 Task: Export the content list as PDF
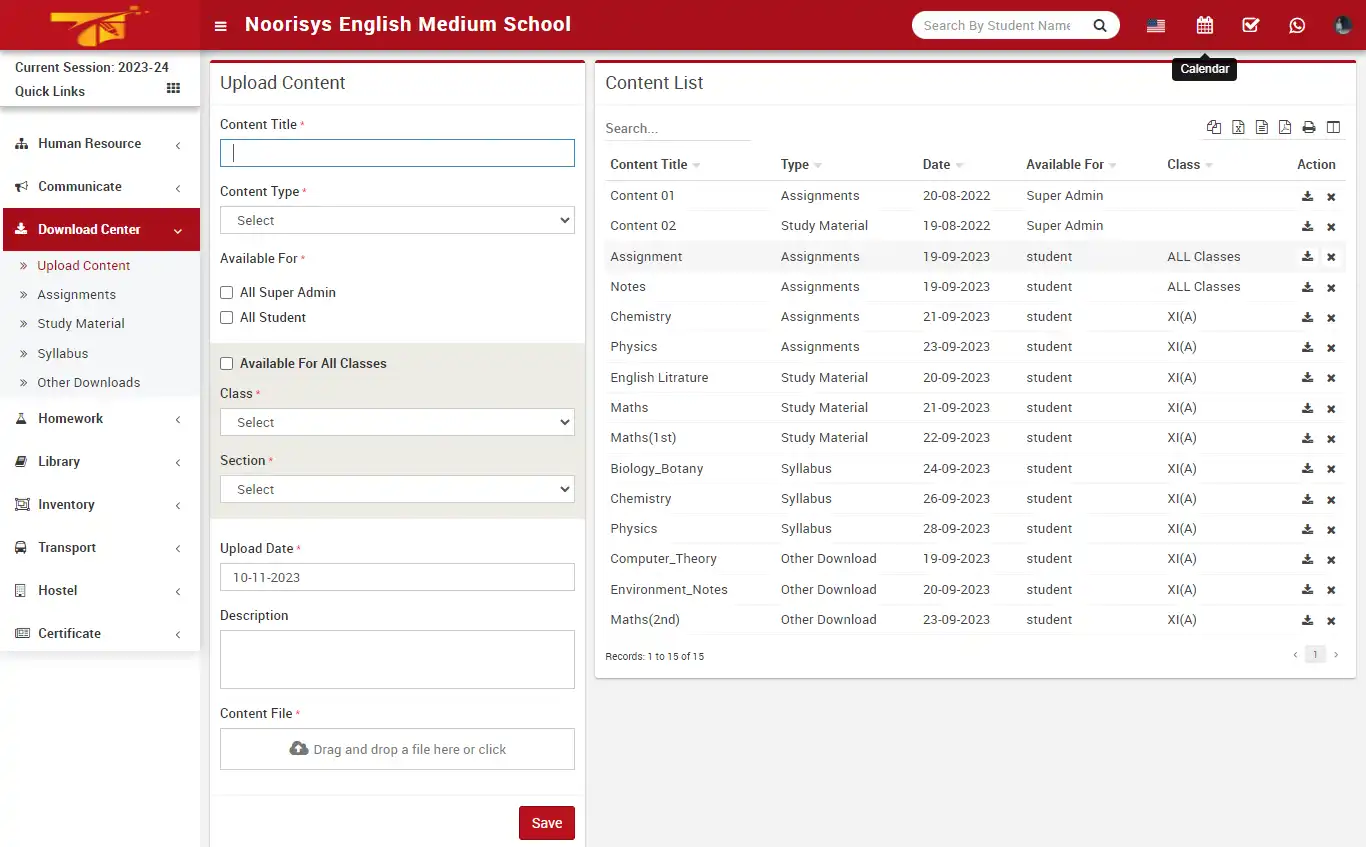(x=1284, y=127)
